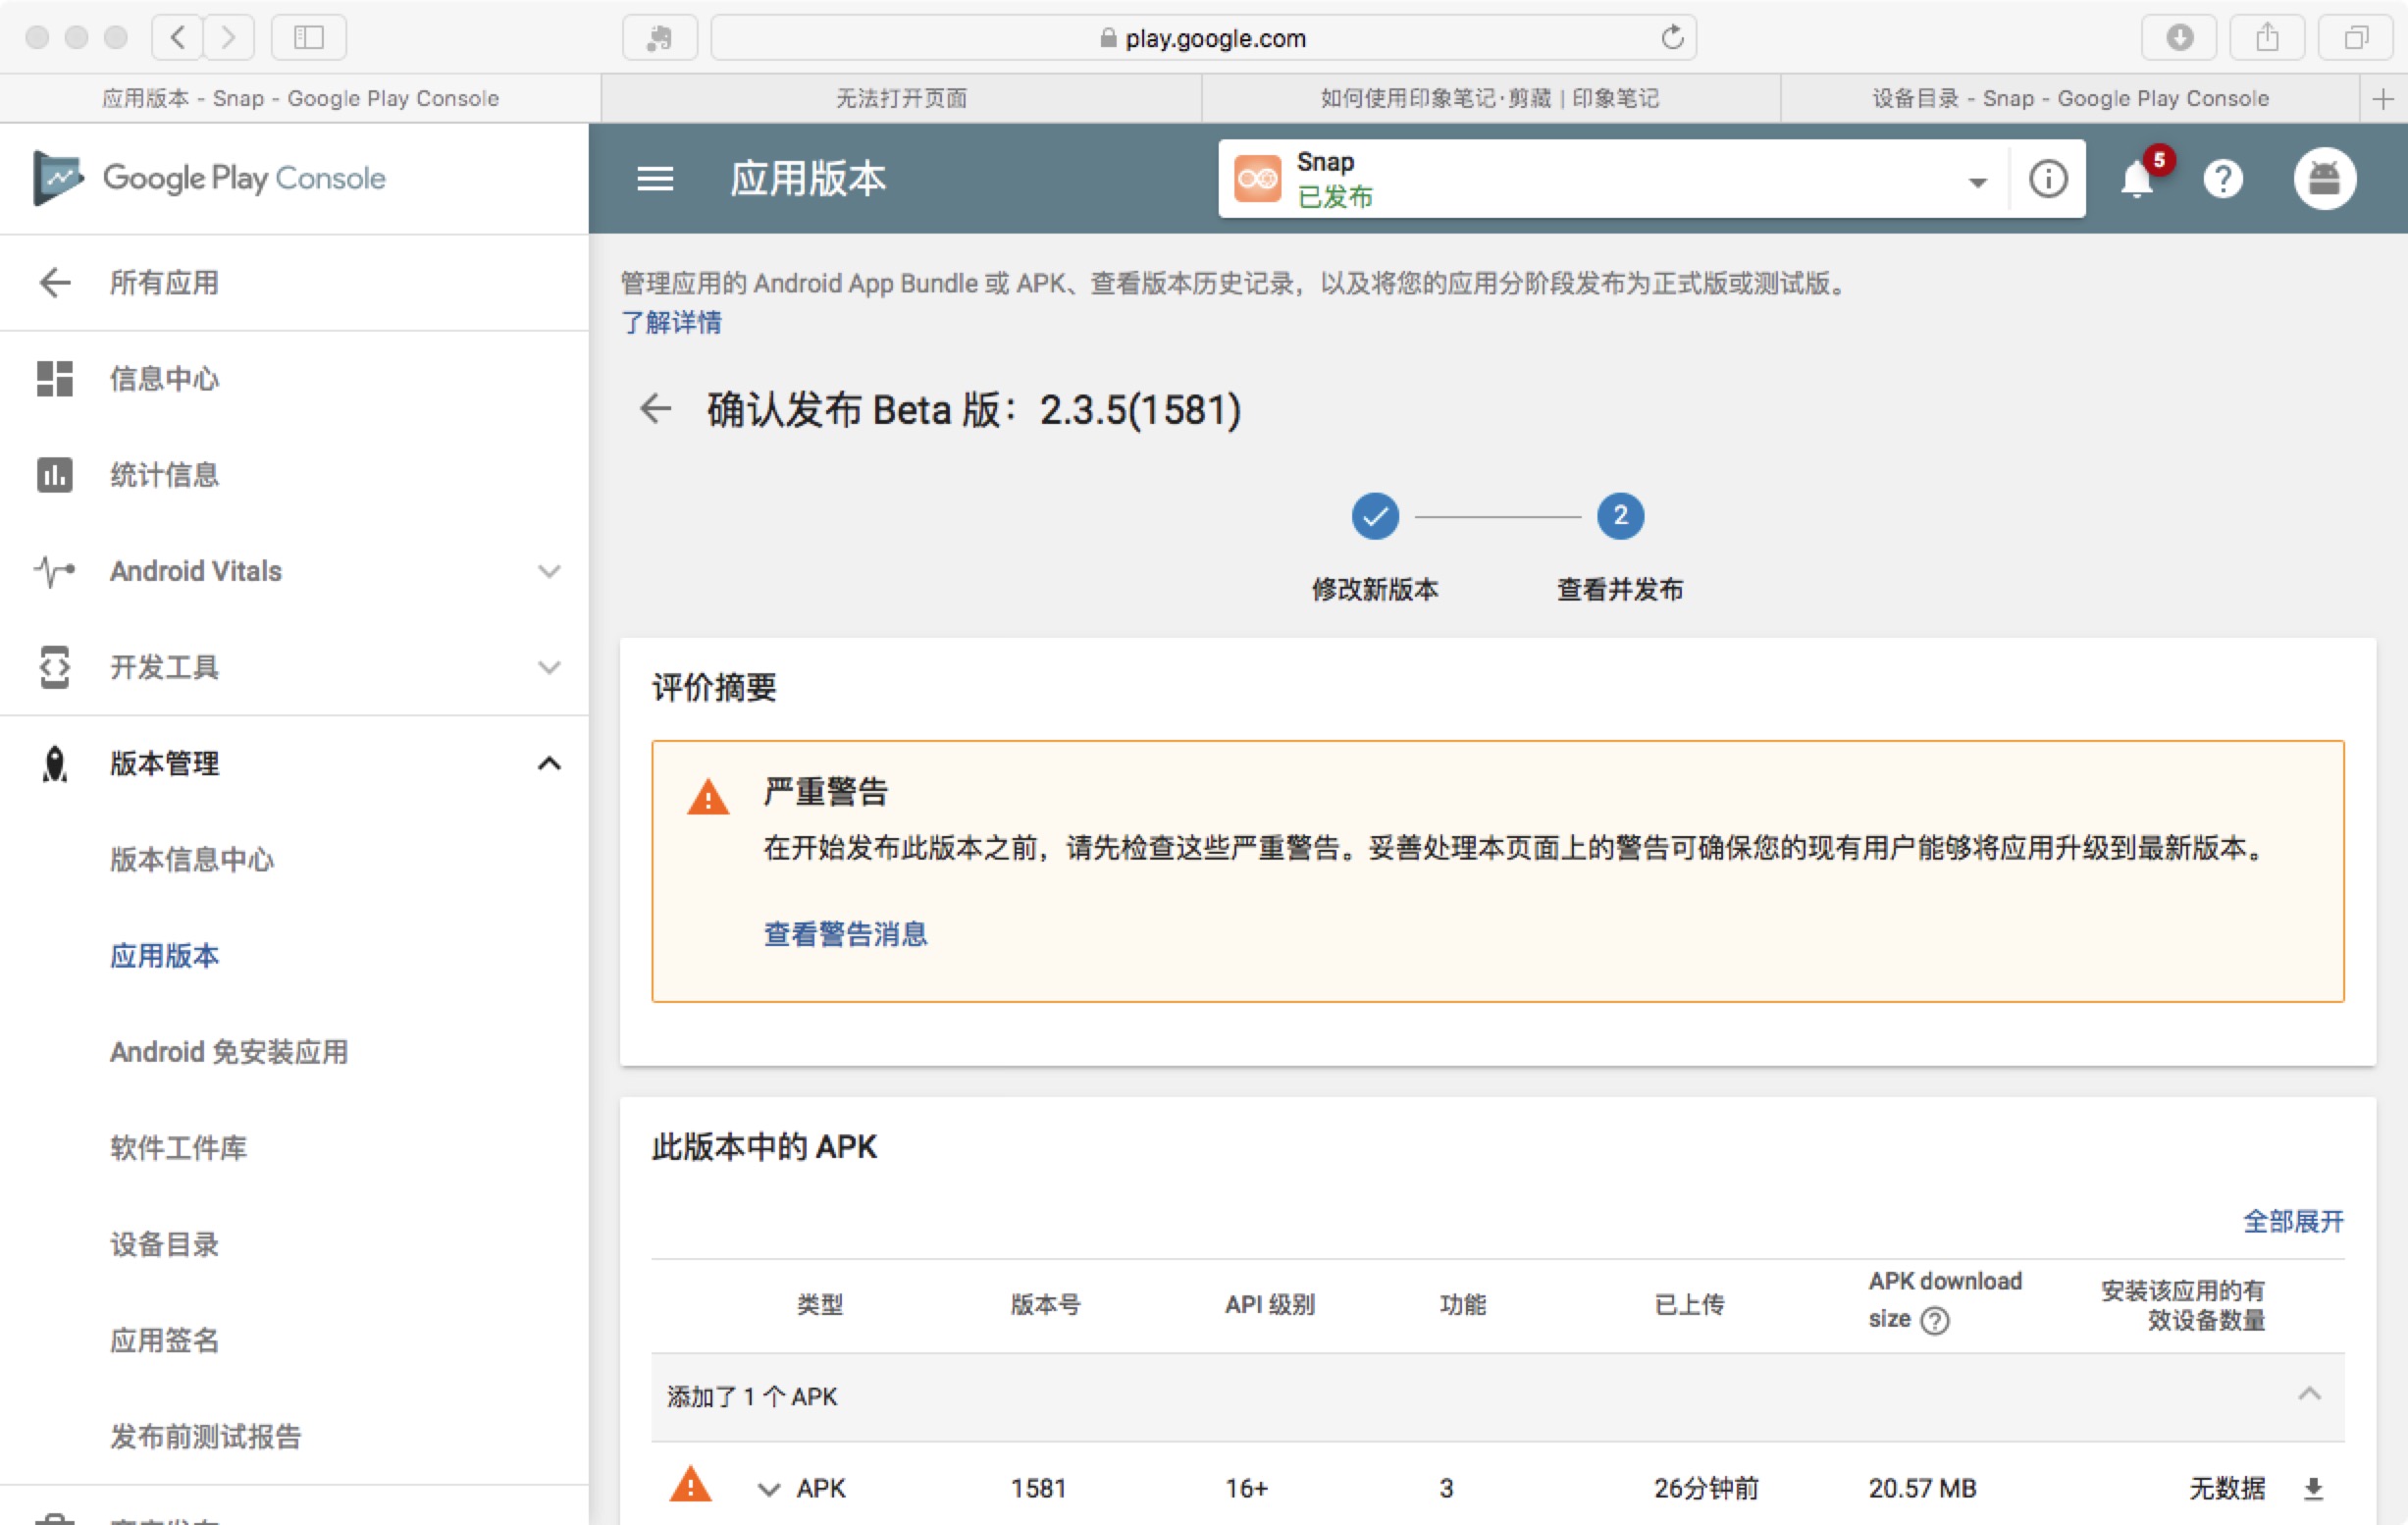2408x1525 pixels.
Task: Click the Evernote clipper extension icon
Action: pos(660,38)
